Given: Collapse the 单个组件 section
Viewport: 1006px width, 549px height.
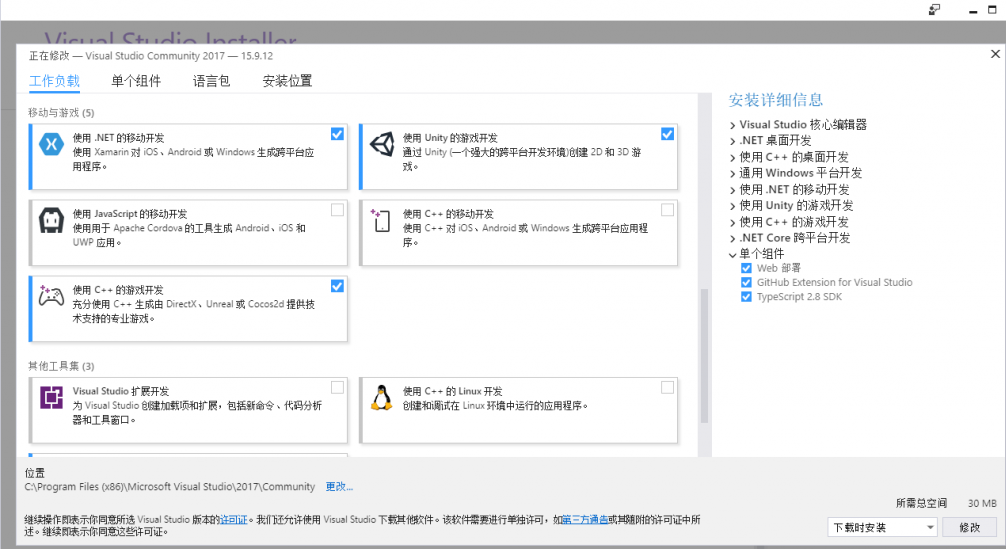Looking at the screenshot, I should [x=733, y=255].
